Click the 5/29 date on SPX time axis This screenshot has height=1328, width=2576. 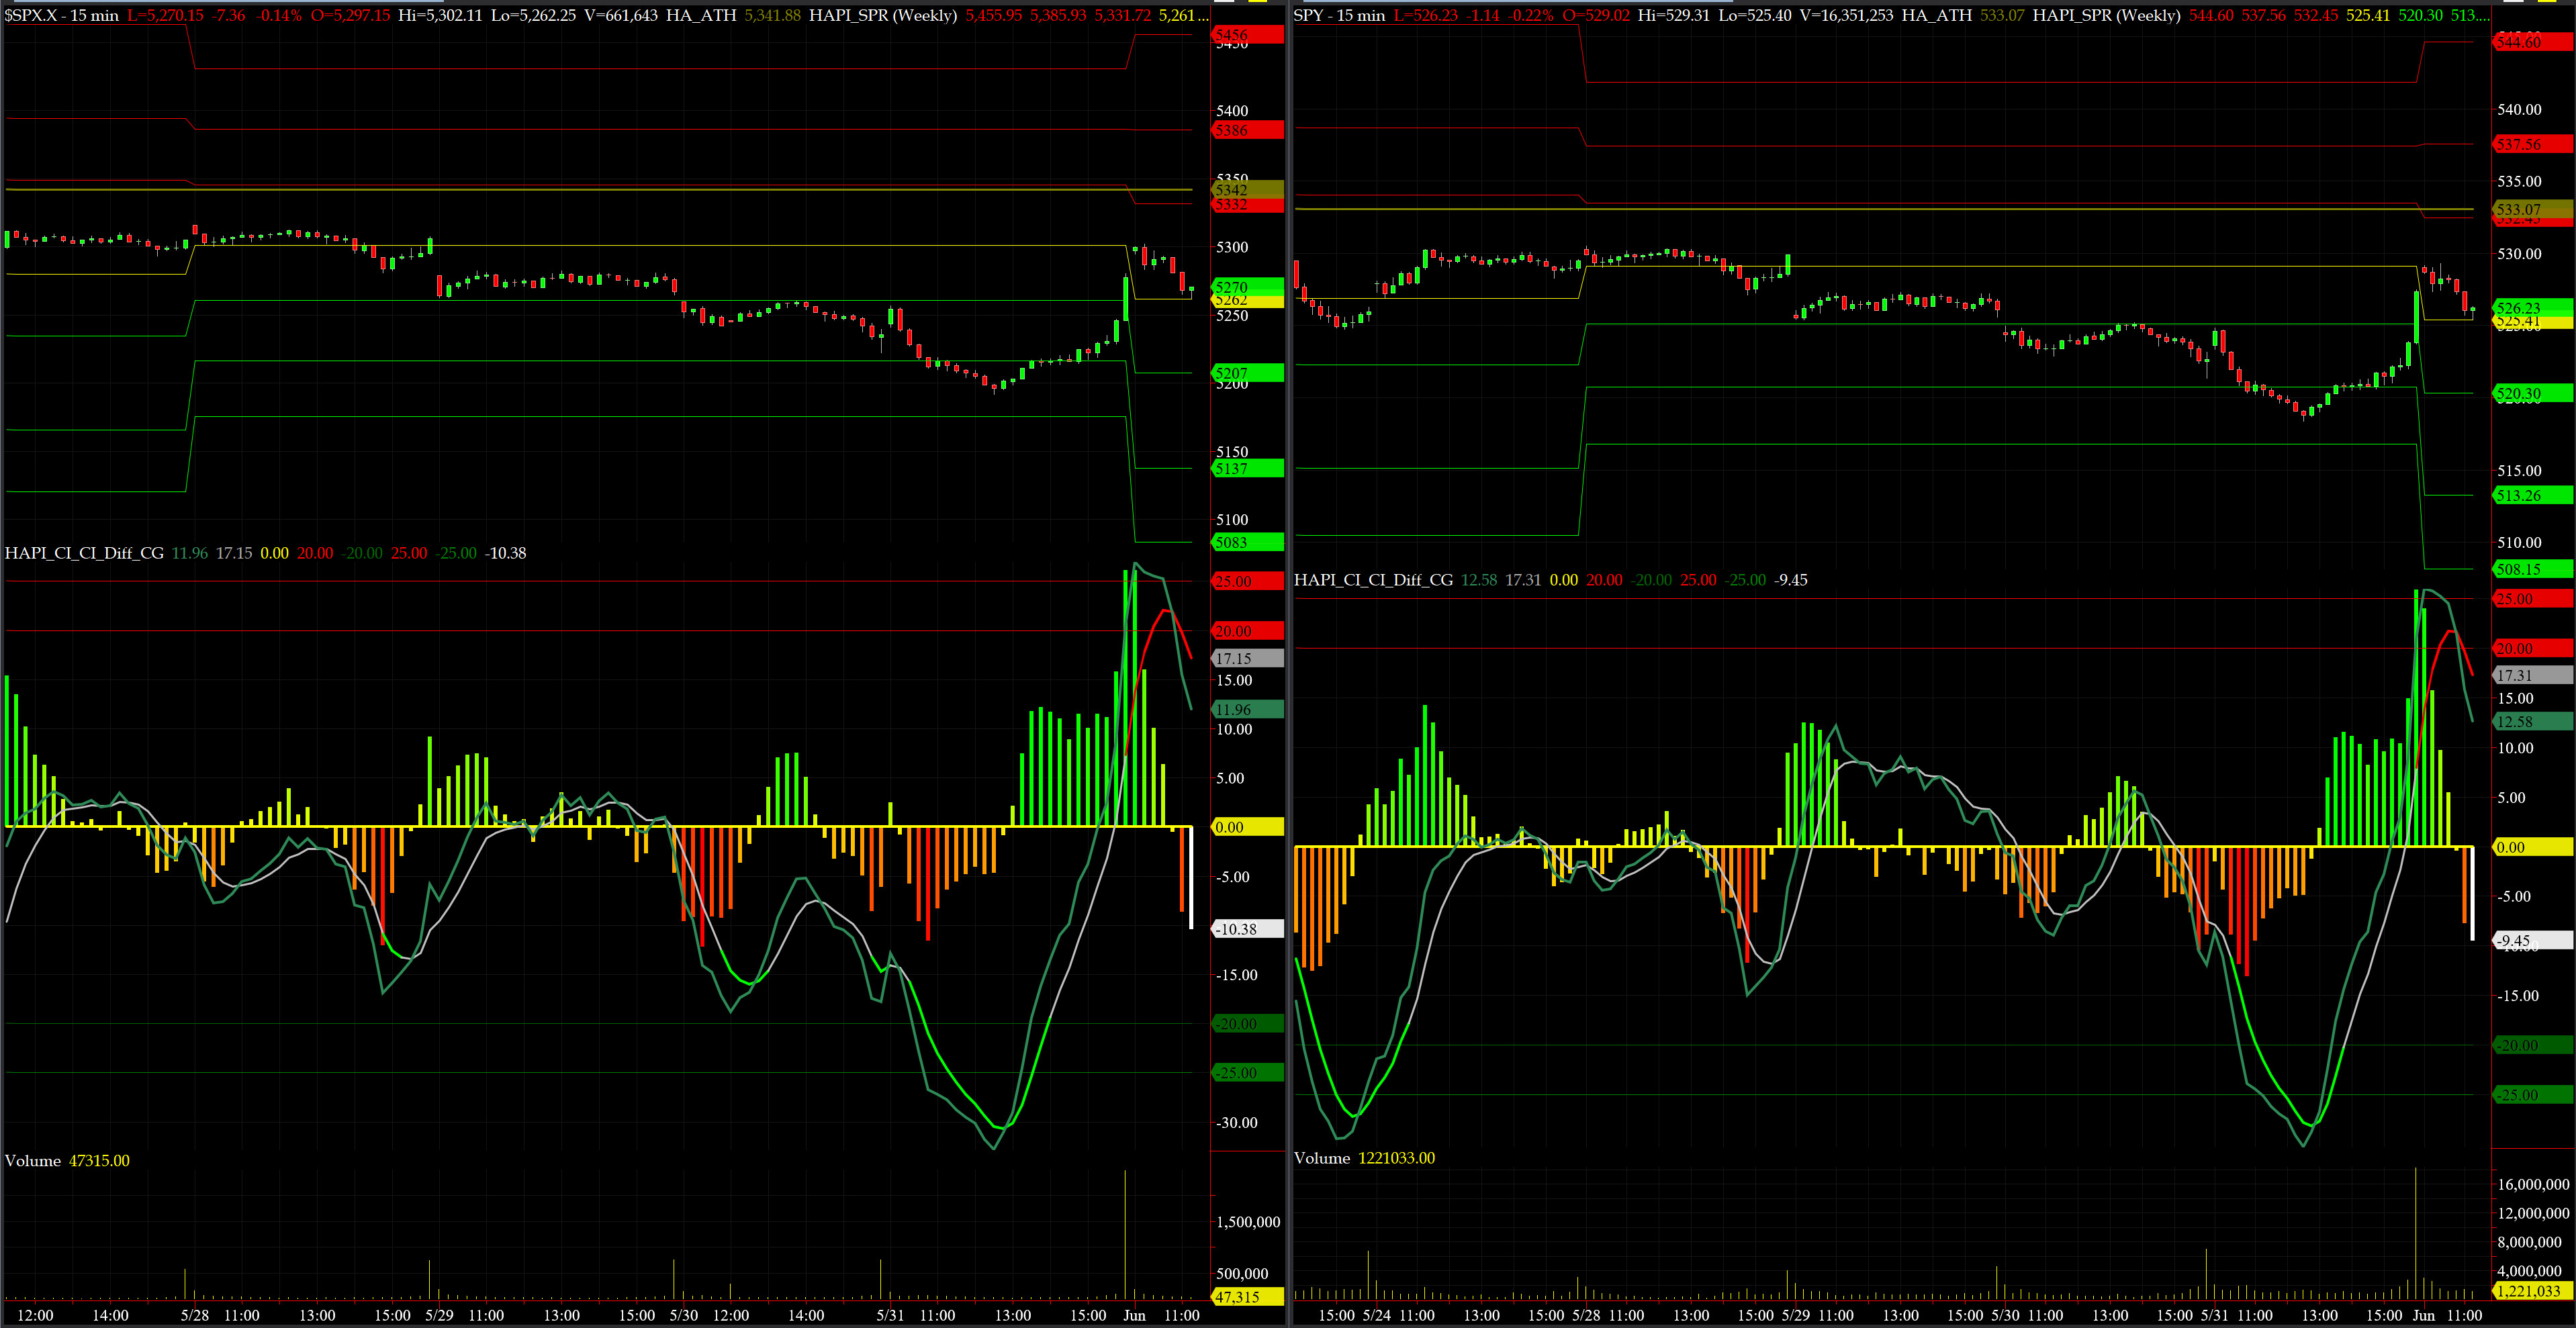[439, 1315]
